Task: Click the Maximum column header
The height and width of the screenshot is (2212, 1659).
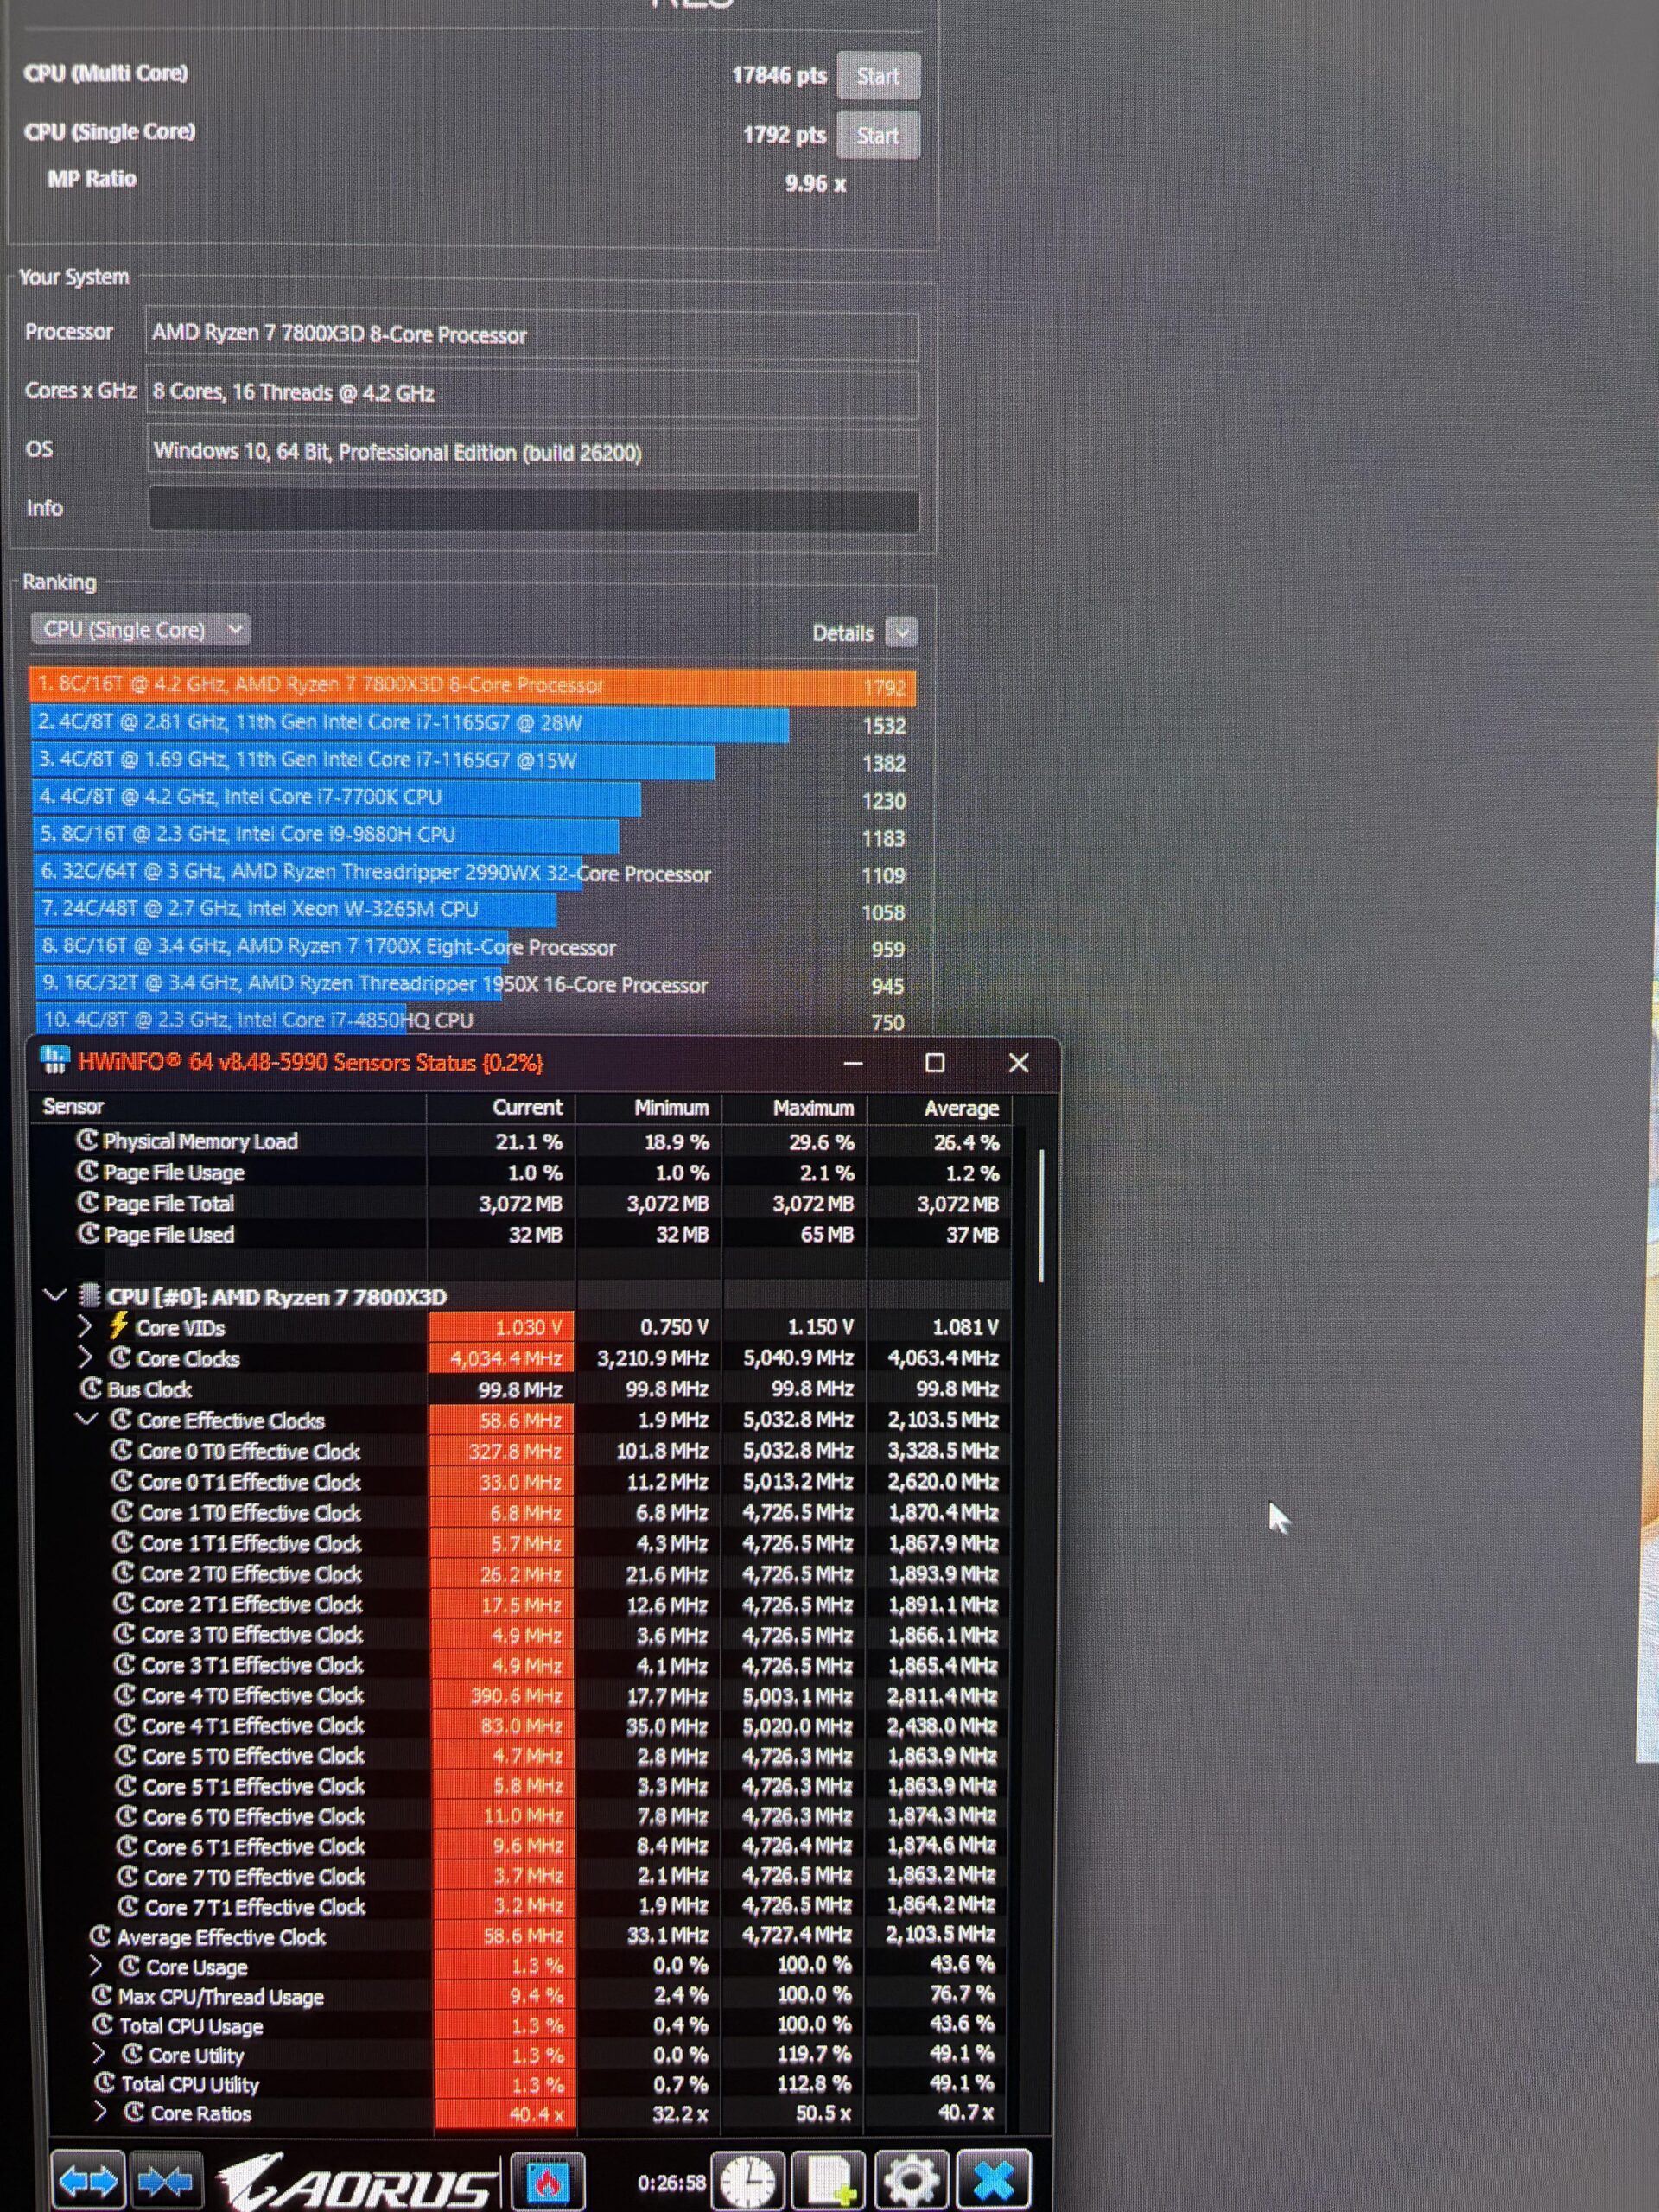Action: point(795,1108)
